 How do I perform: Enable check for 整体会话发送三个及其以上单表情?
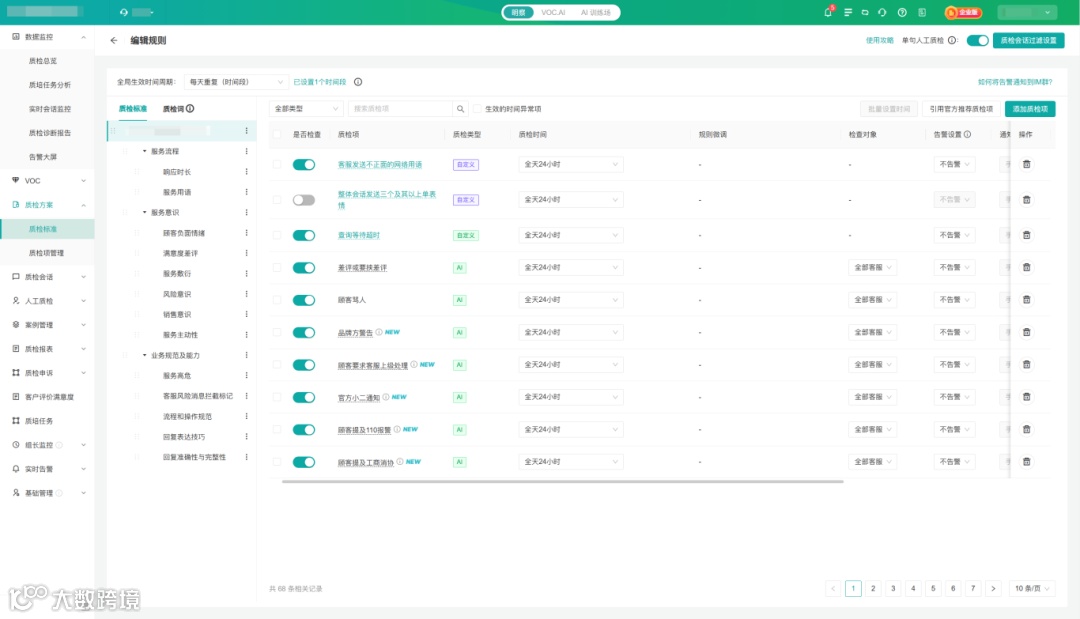click(304, 200)
